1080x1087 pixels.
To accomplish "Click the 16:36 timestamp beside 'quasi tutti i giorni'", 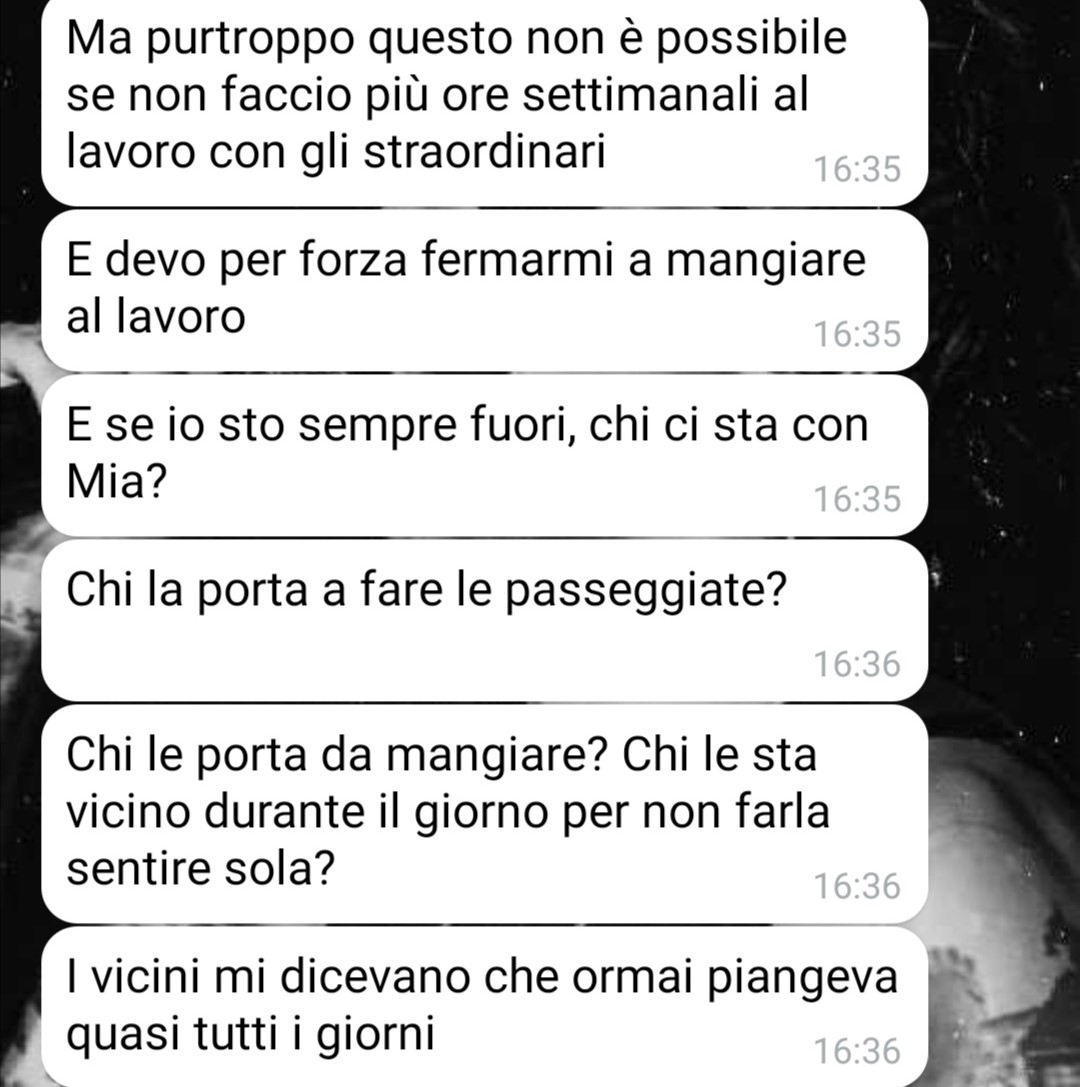I will (857, 1052).
